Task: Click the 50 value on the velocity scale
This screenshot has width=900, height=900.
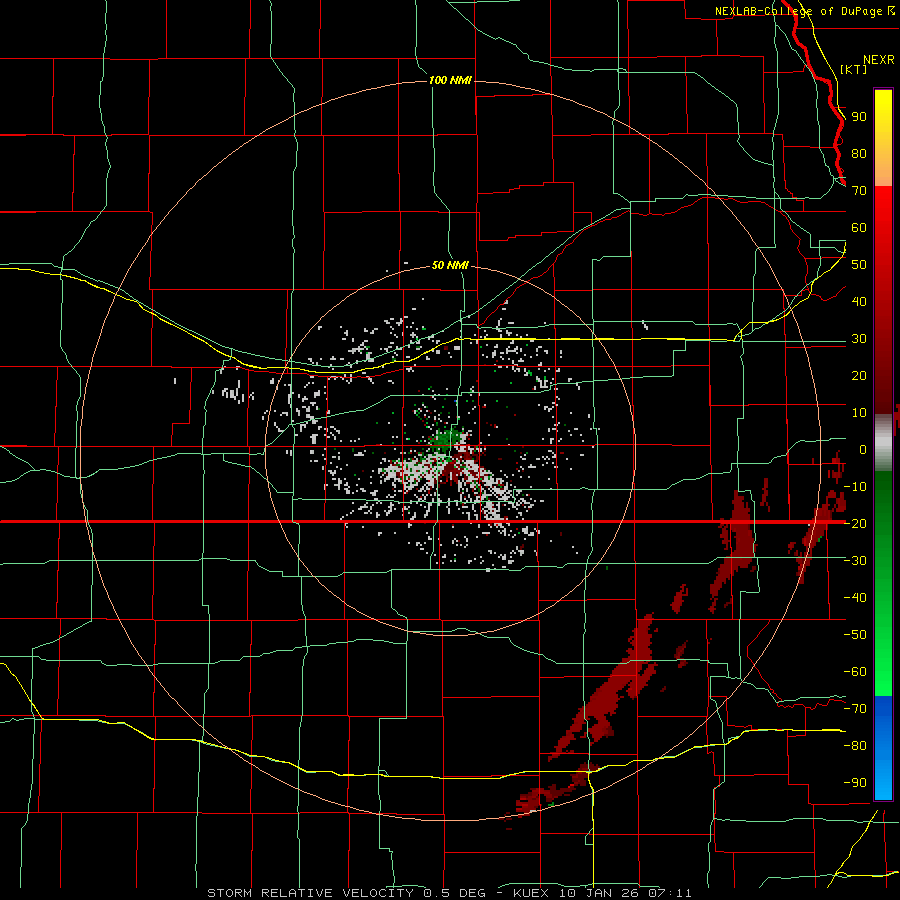Action: coord(859,265)
